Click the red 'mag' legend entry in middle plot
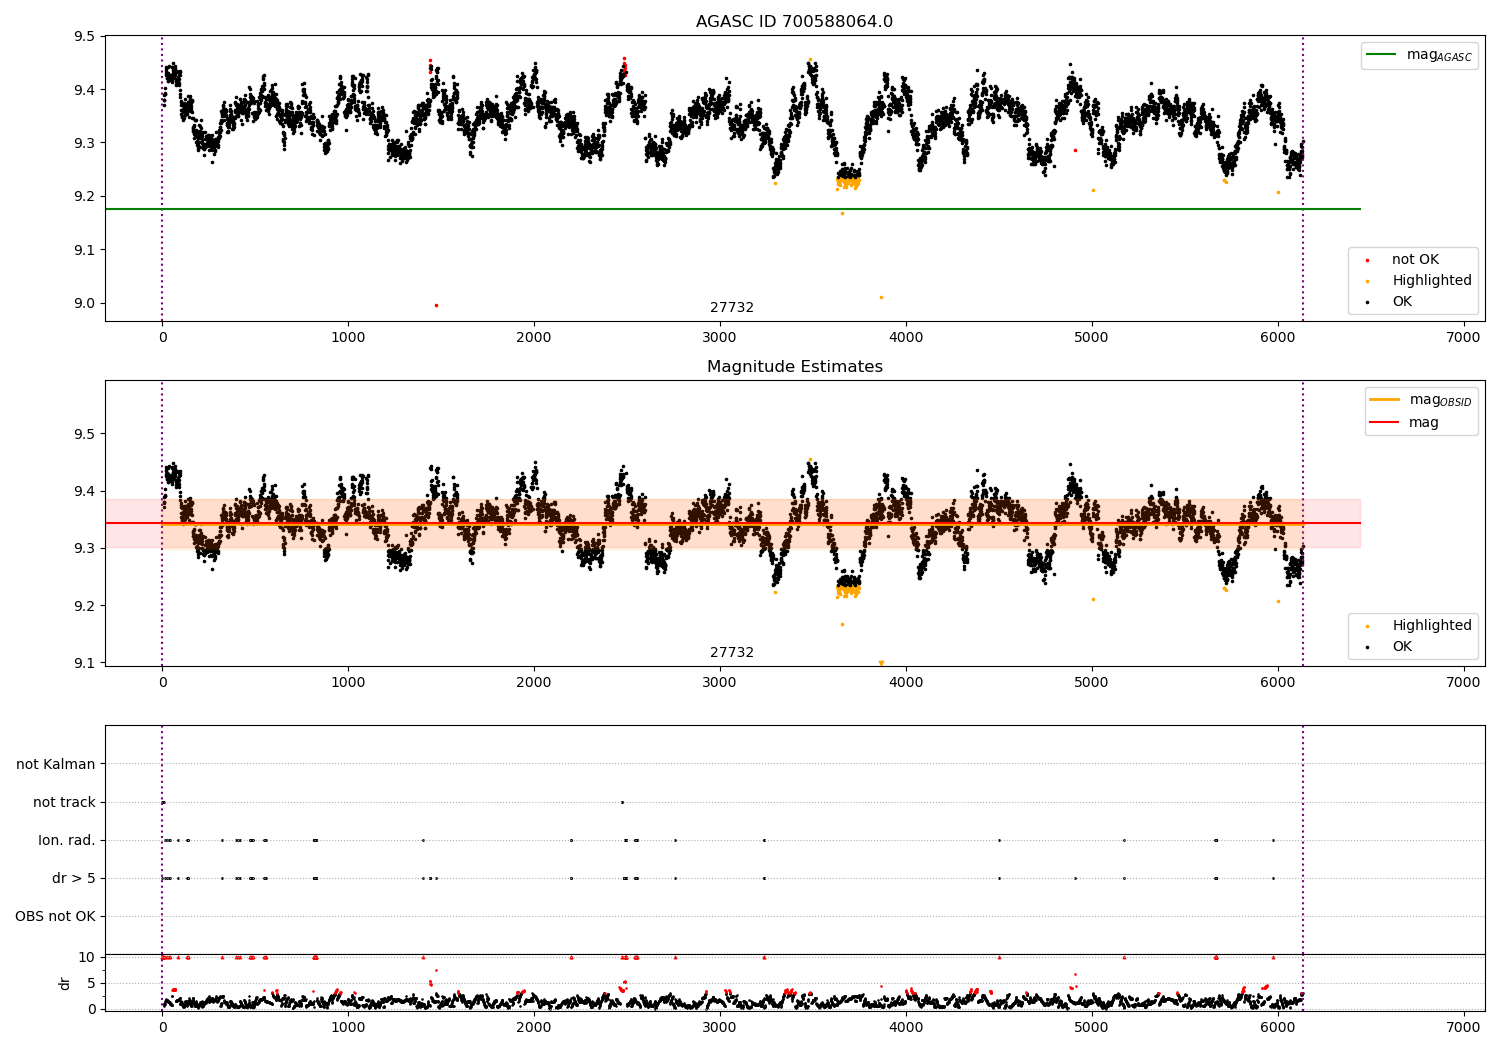 point(1405,422)
